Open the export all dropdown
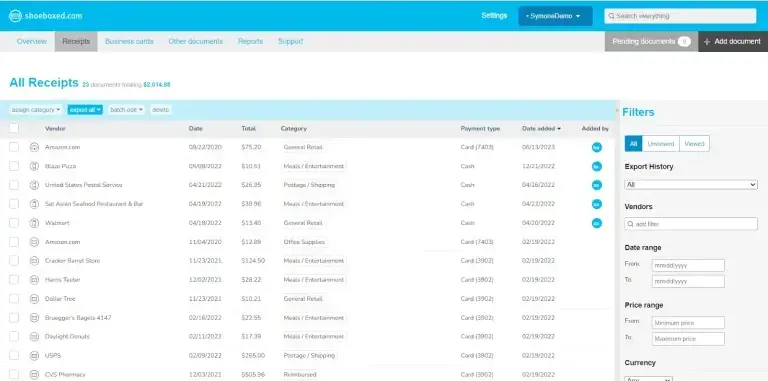 [85, 110]
